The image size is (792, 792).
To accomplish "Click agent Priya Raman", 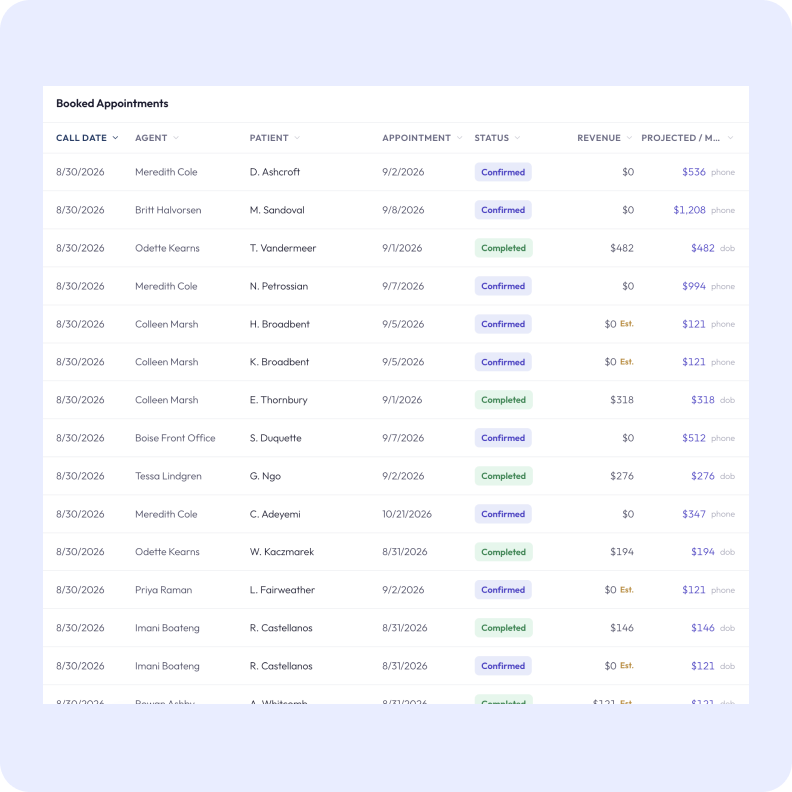I will tap(164, 590).
